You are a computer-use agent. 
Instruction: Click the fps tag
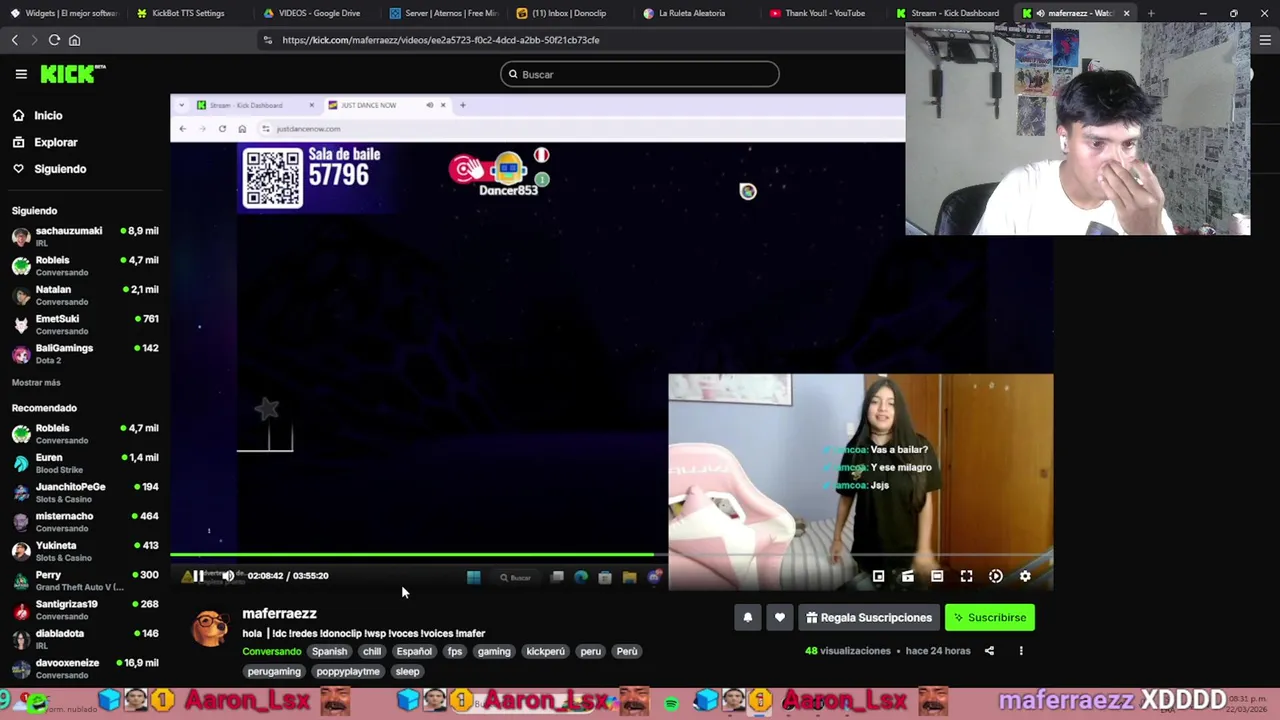[455, 651]
